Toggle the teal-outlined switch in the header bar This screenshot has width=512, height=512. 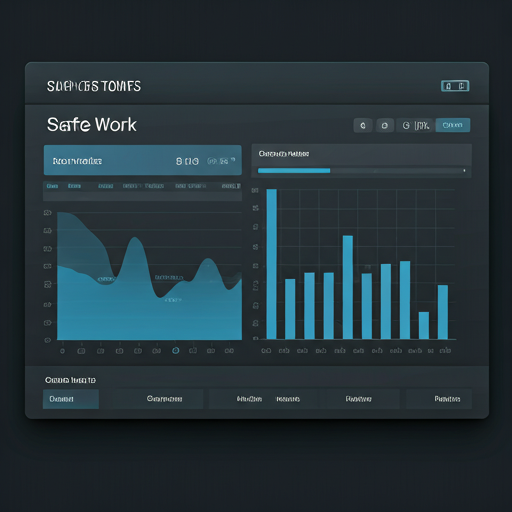click(x=455, y=86)
